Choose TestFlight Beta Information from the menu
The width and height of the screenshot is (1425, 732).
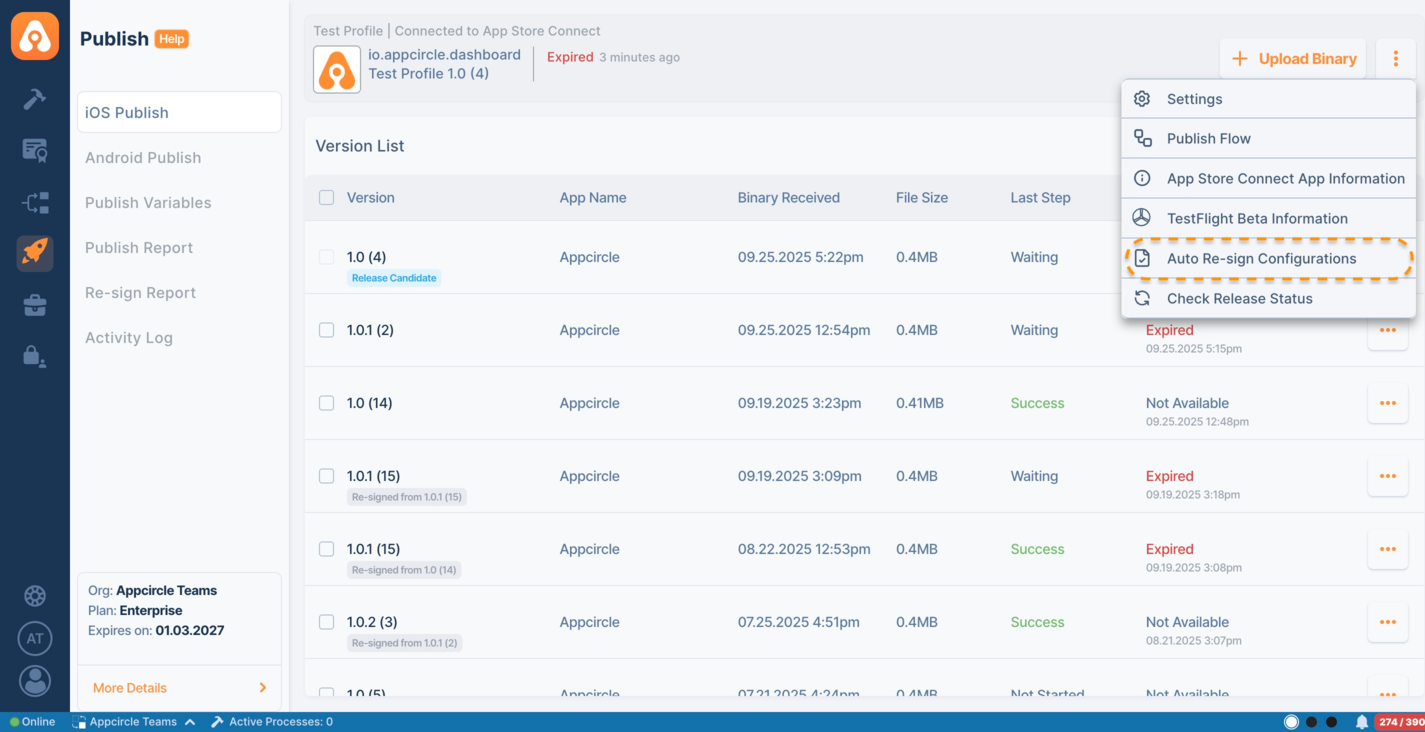pos(1257,219)
